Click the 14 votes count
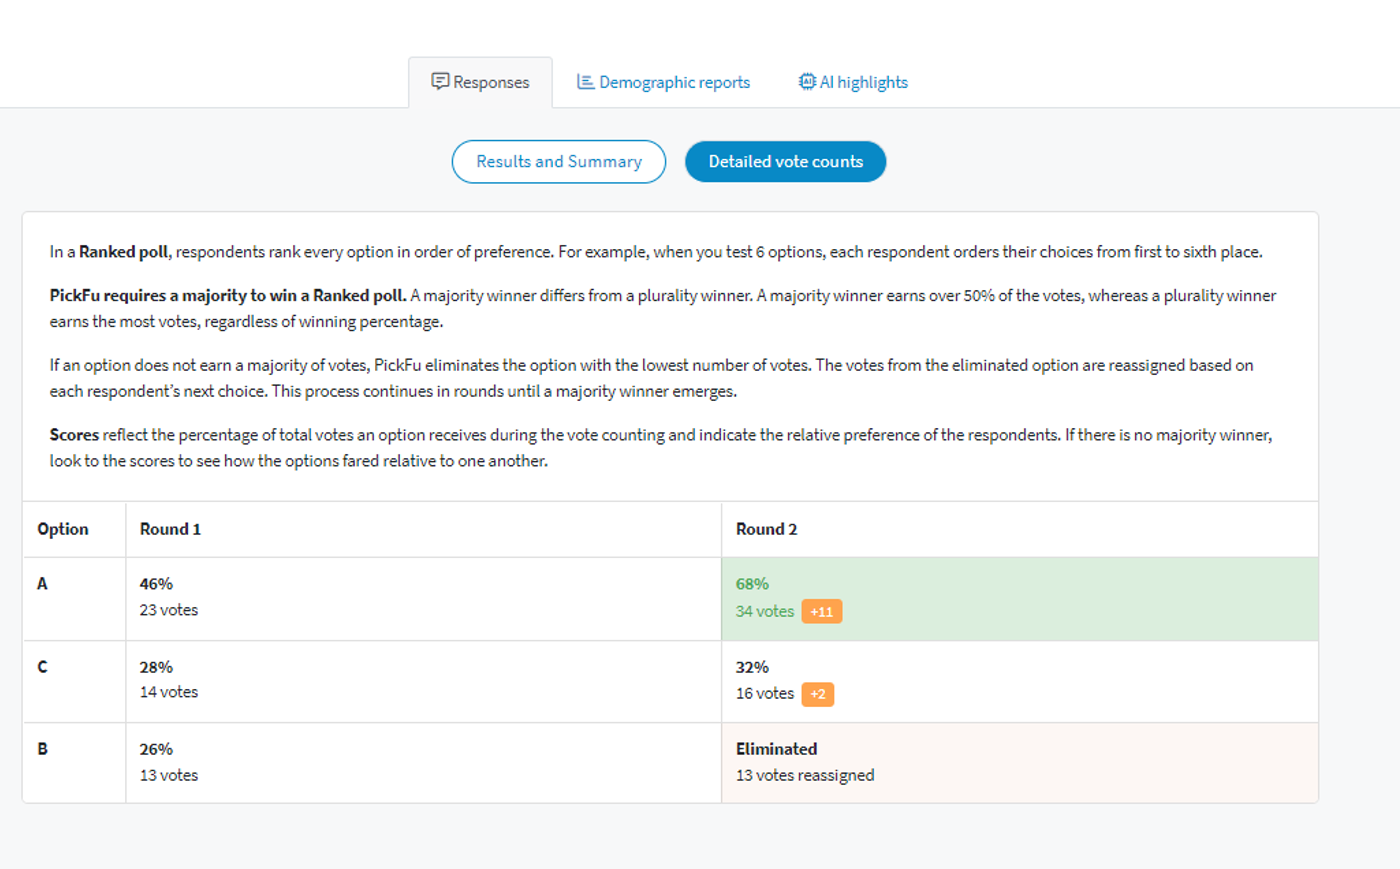The width and height of the screenshot is (1400, 869). pyautogui.click(x=169, y=692)
